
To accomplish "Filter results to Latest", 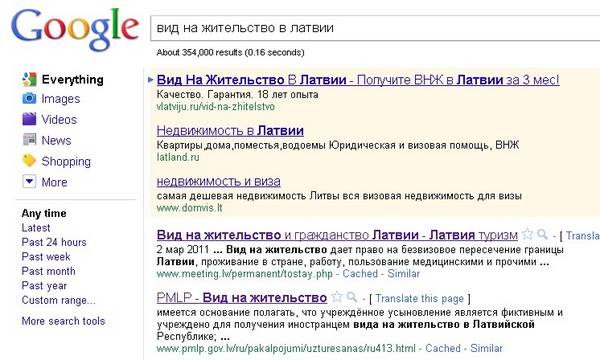I will (x=36, y=228).
